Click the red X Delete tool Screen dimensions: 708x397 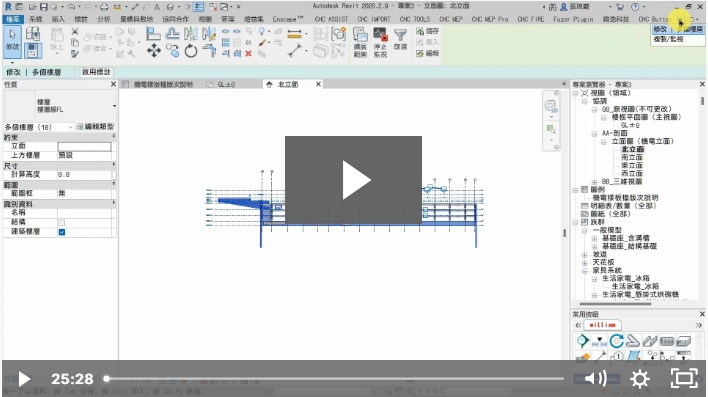tap(248, 54)
